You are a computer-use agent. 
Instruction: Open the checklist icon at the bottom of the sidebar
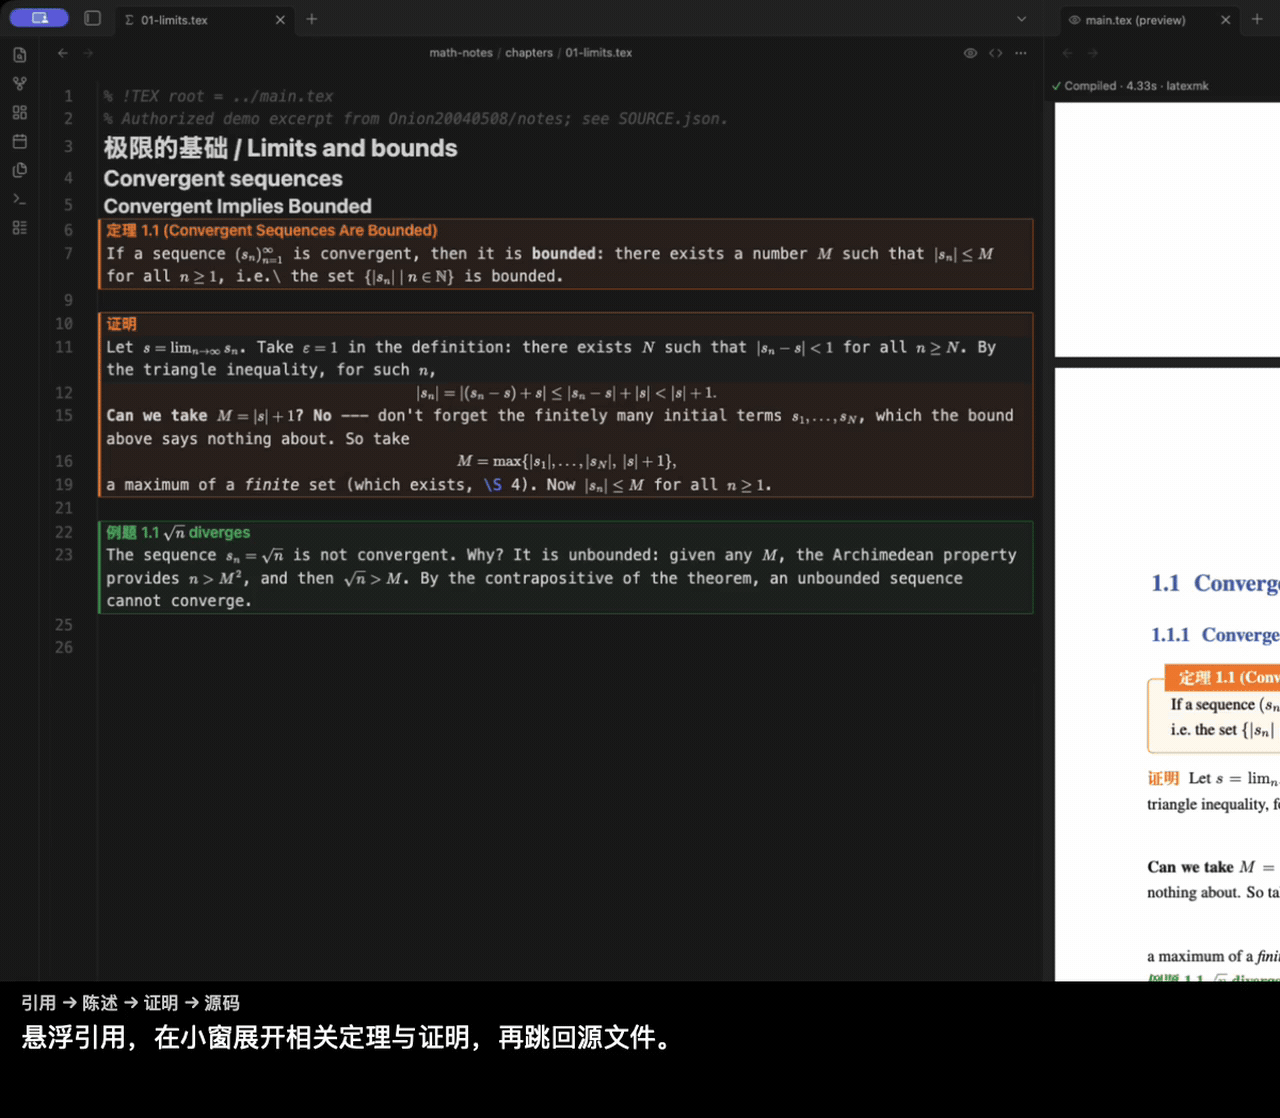[19, 228]
